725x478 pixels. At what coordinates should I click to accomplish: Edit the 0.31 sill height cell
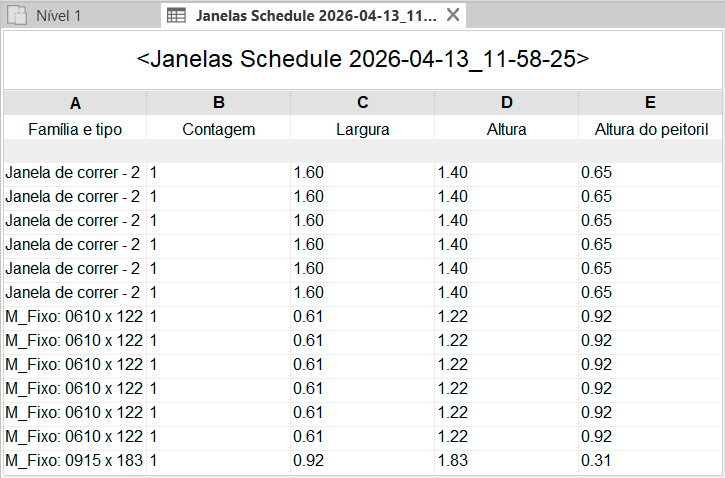(x=651, y=461)
